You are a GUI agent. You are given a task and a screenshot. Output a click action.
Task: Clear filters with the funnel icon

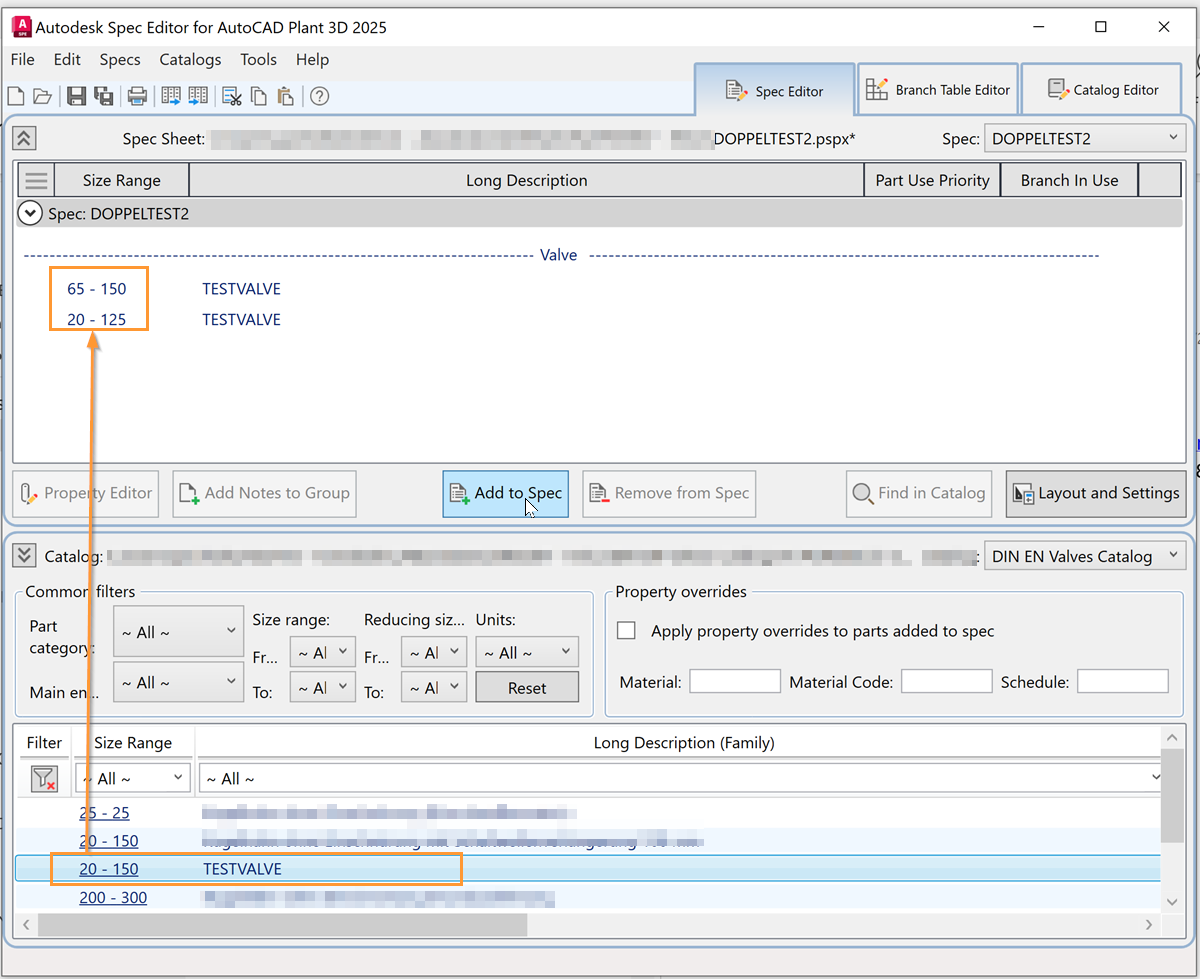tap(44, 778)
